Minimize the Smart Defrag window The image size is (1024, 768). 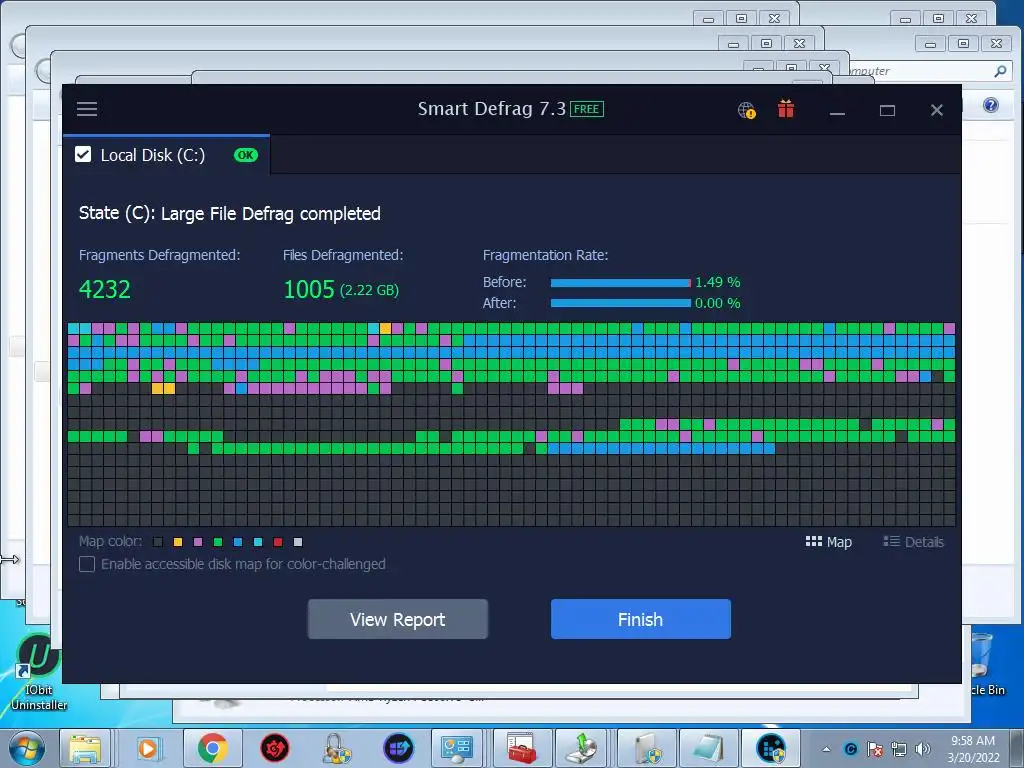coord(837,112)
